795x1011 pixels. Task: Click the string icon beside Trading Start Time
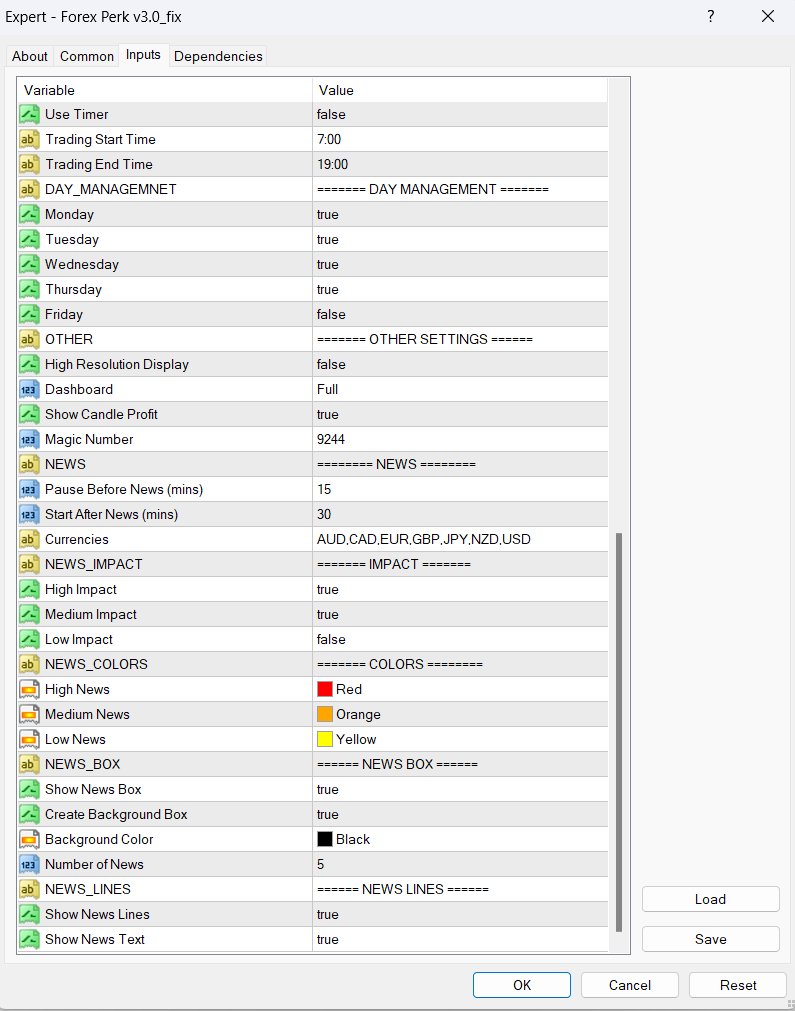(30, 139)
